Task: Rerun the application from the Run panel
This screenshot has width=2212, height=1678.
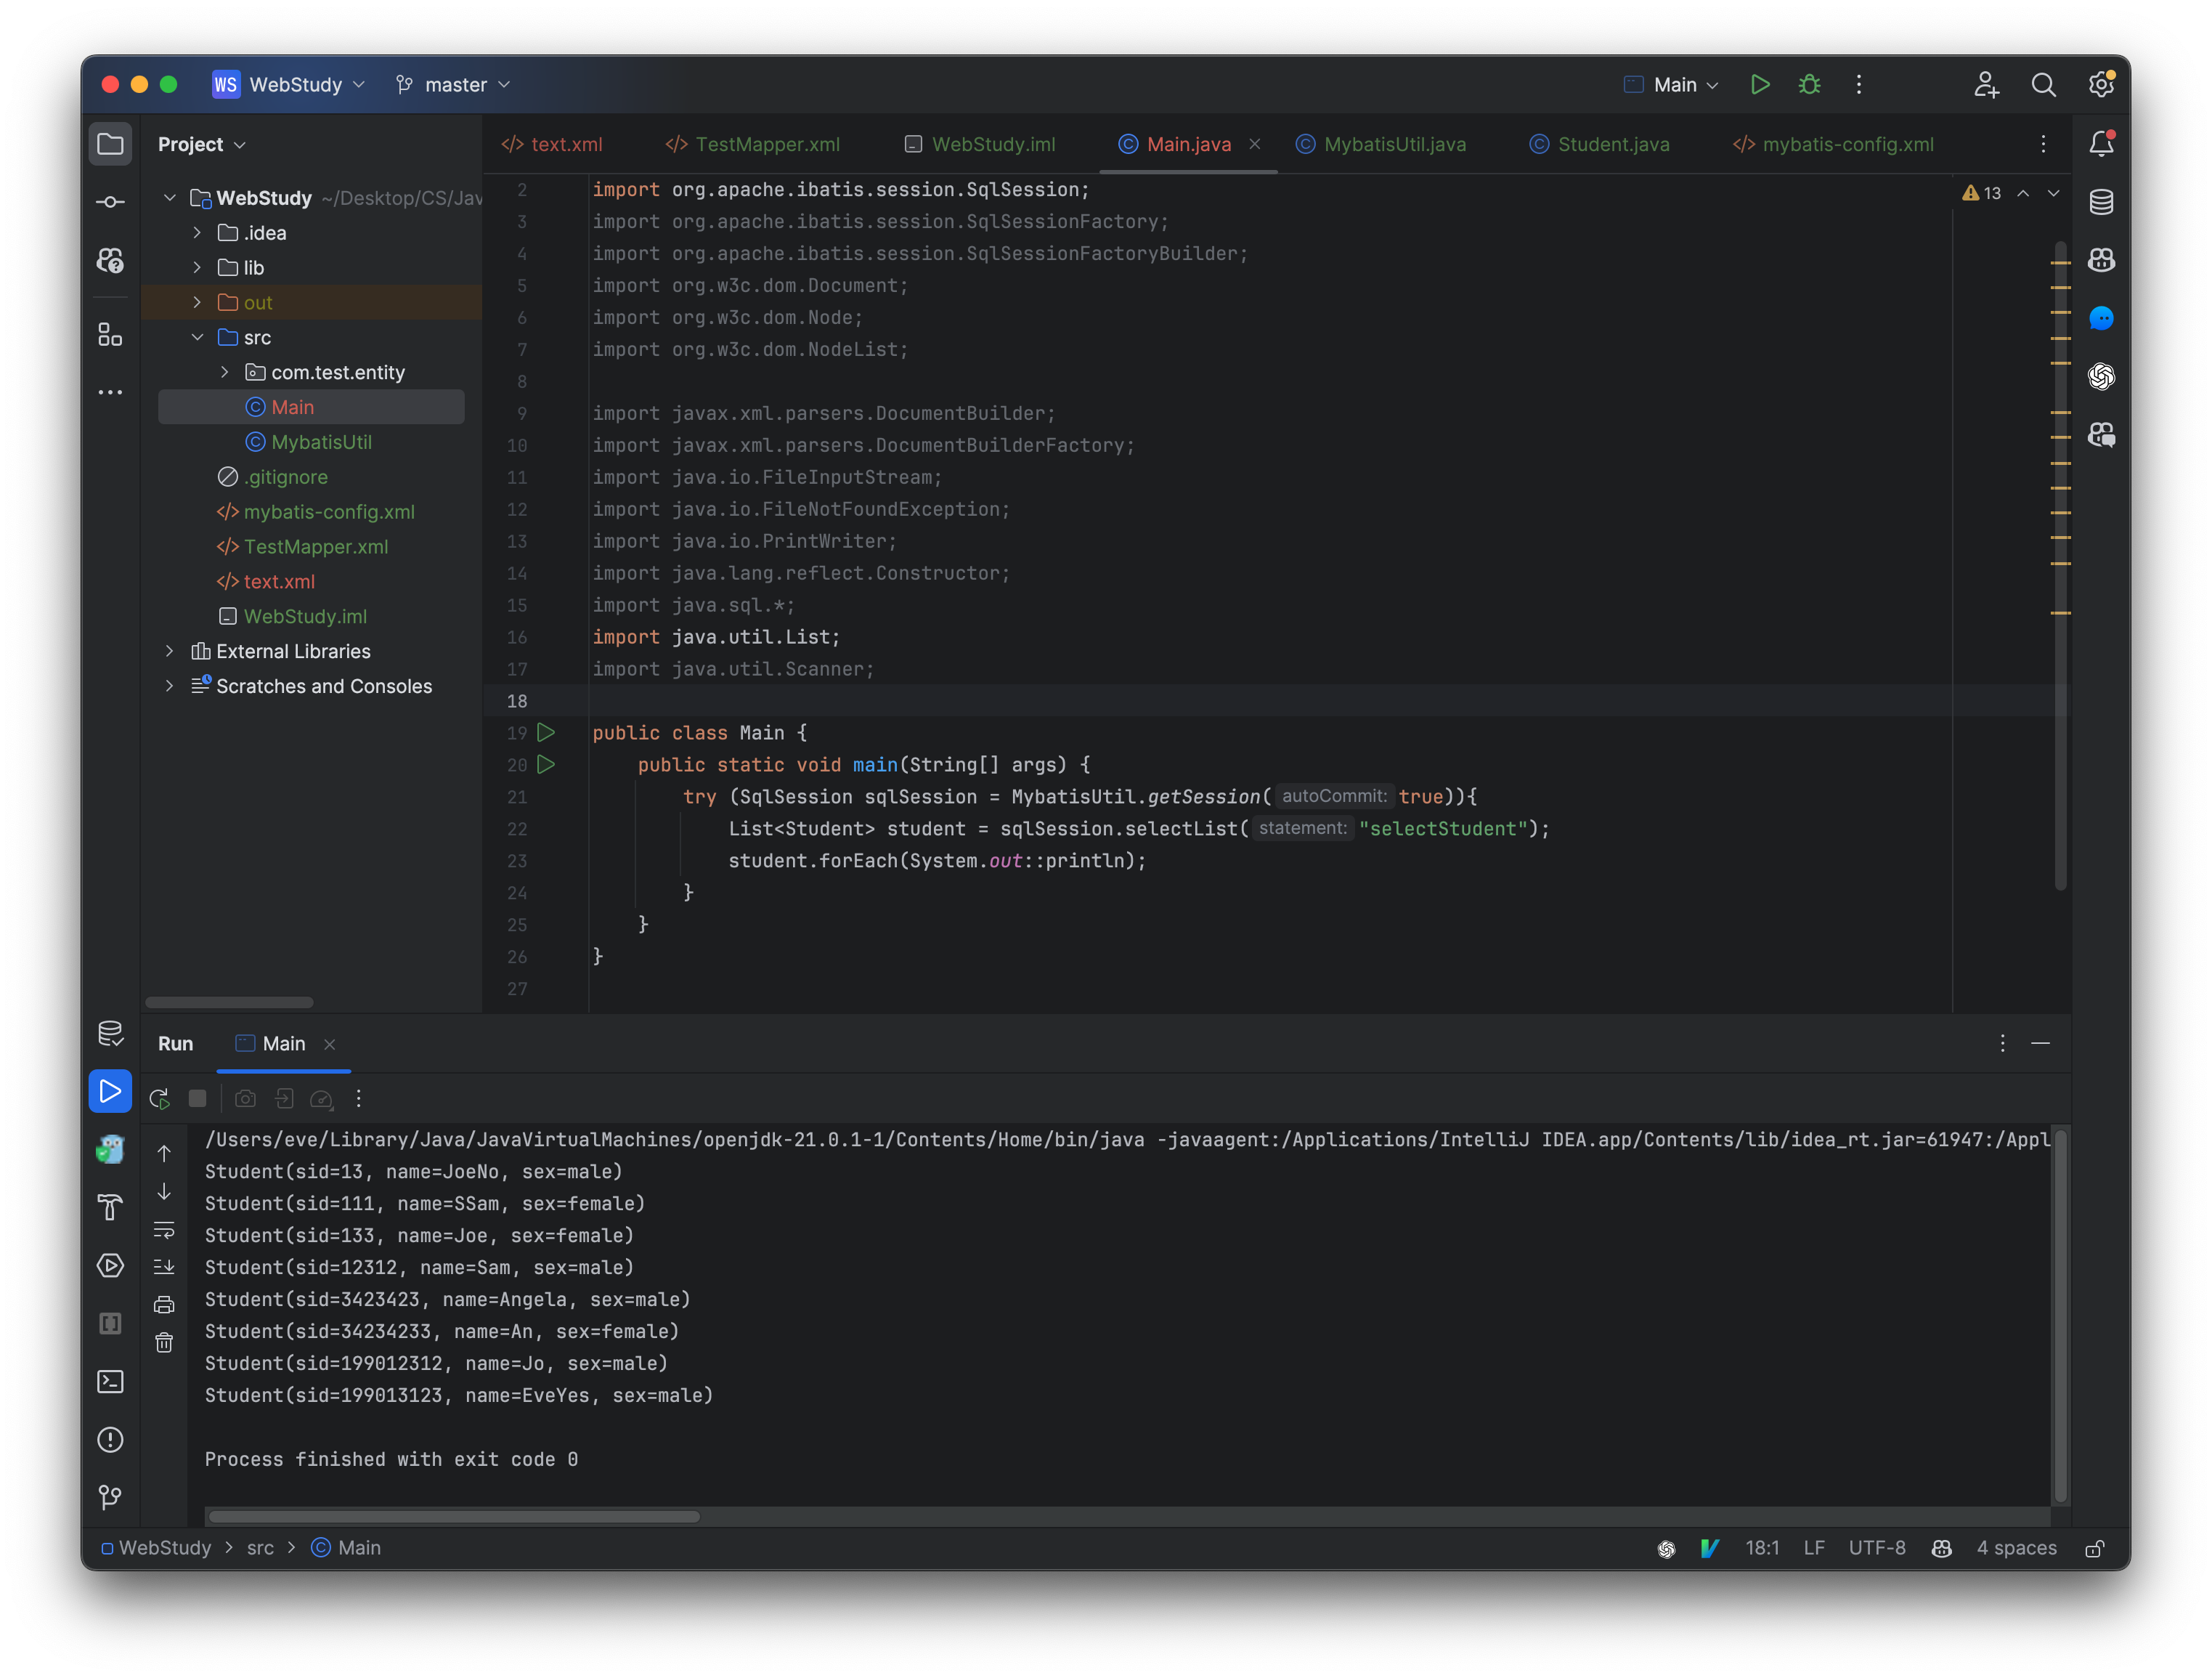Action: tap(158, 1098)
